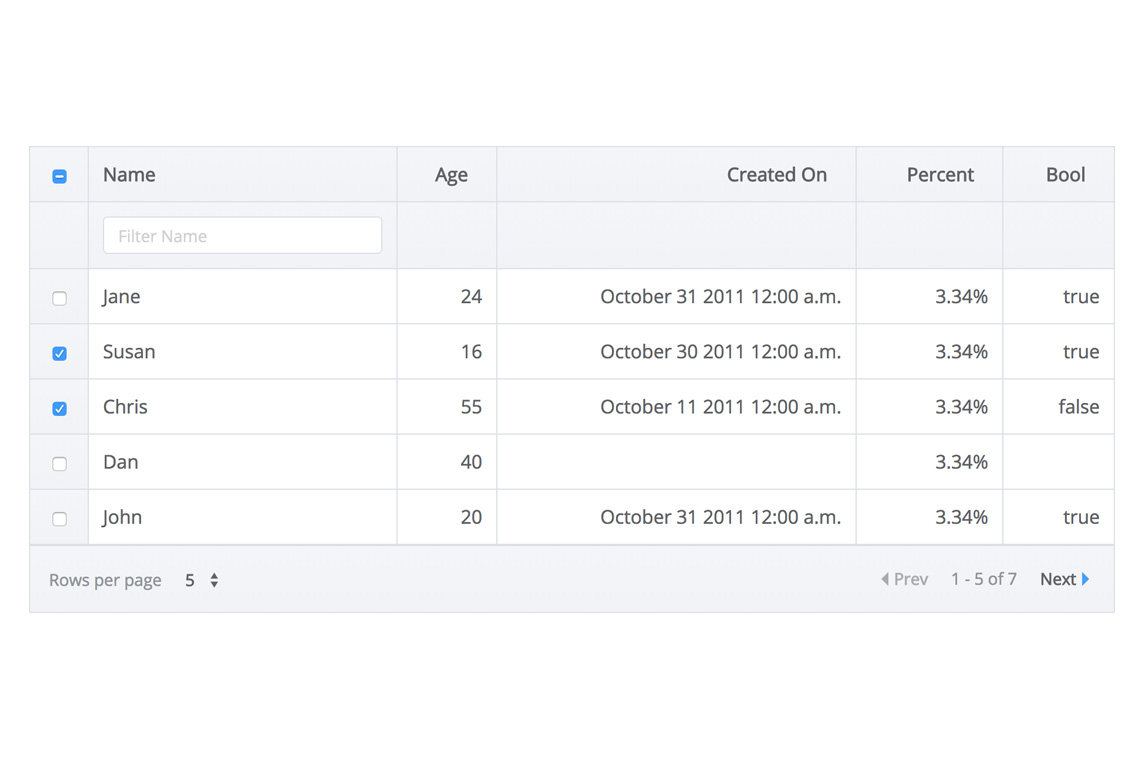Sort by the Percent column header
This screenshot has width=1144, height=758.
940,174
